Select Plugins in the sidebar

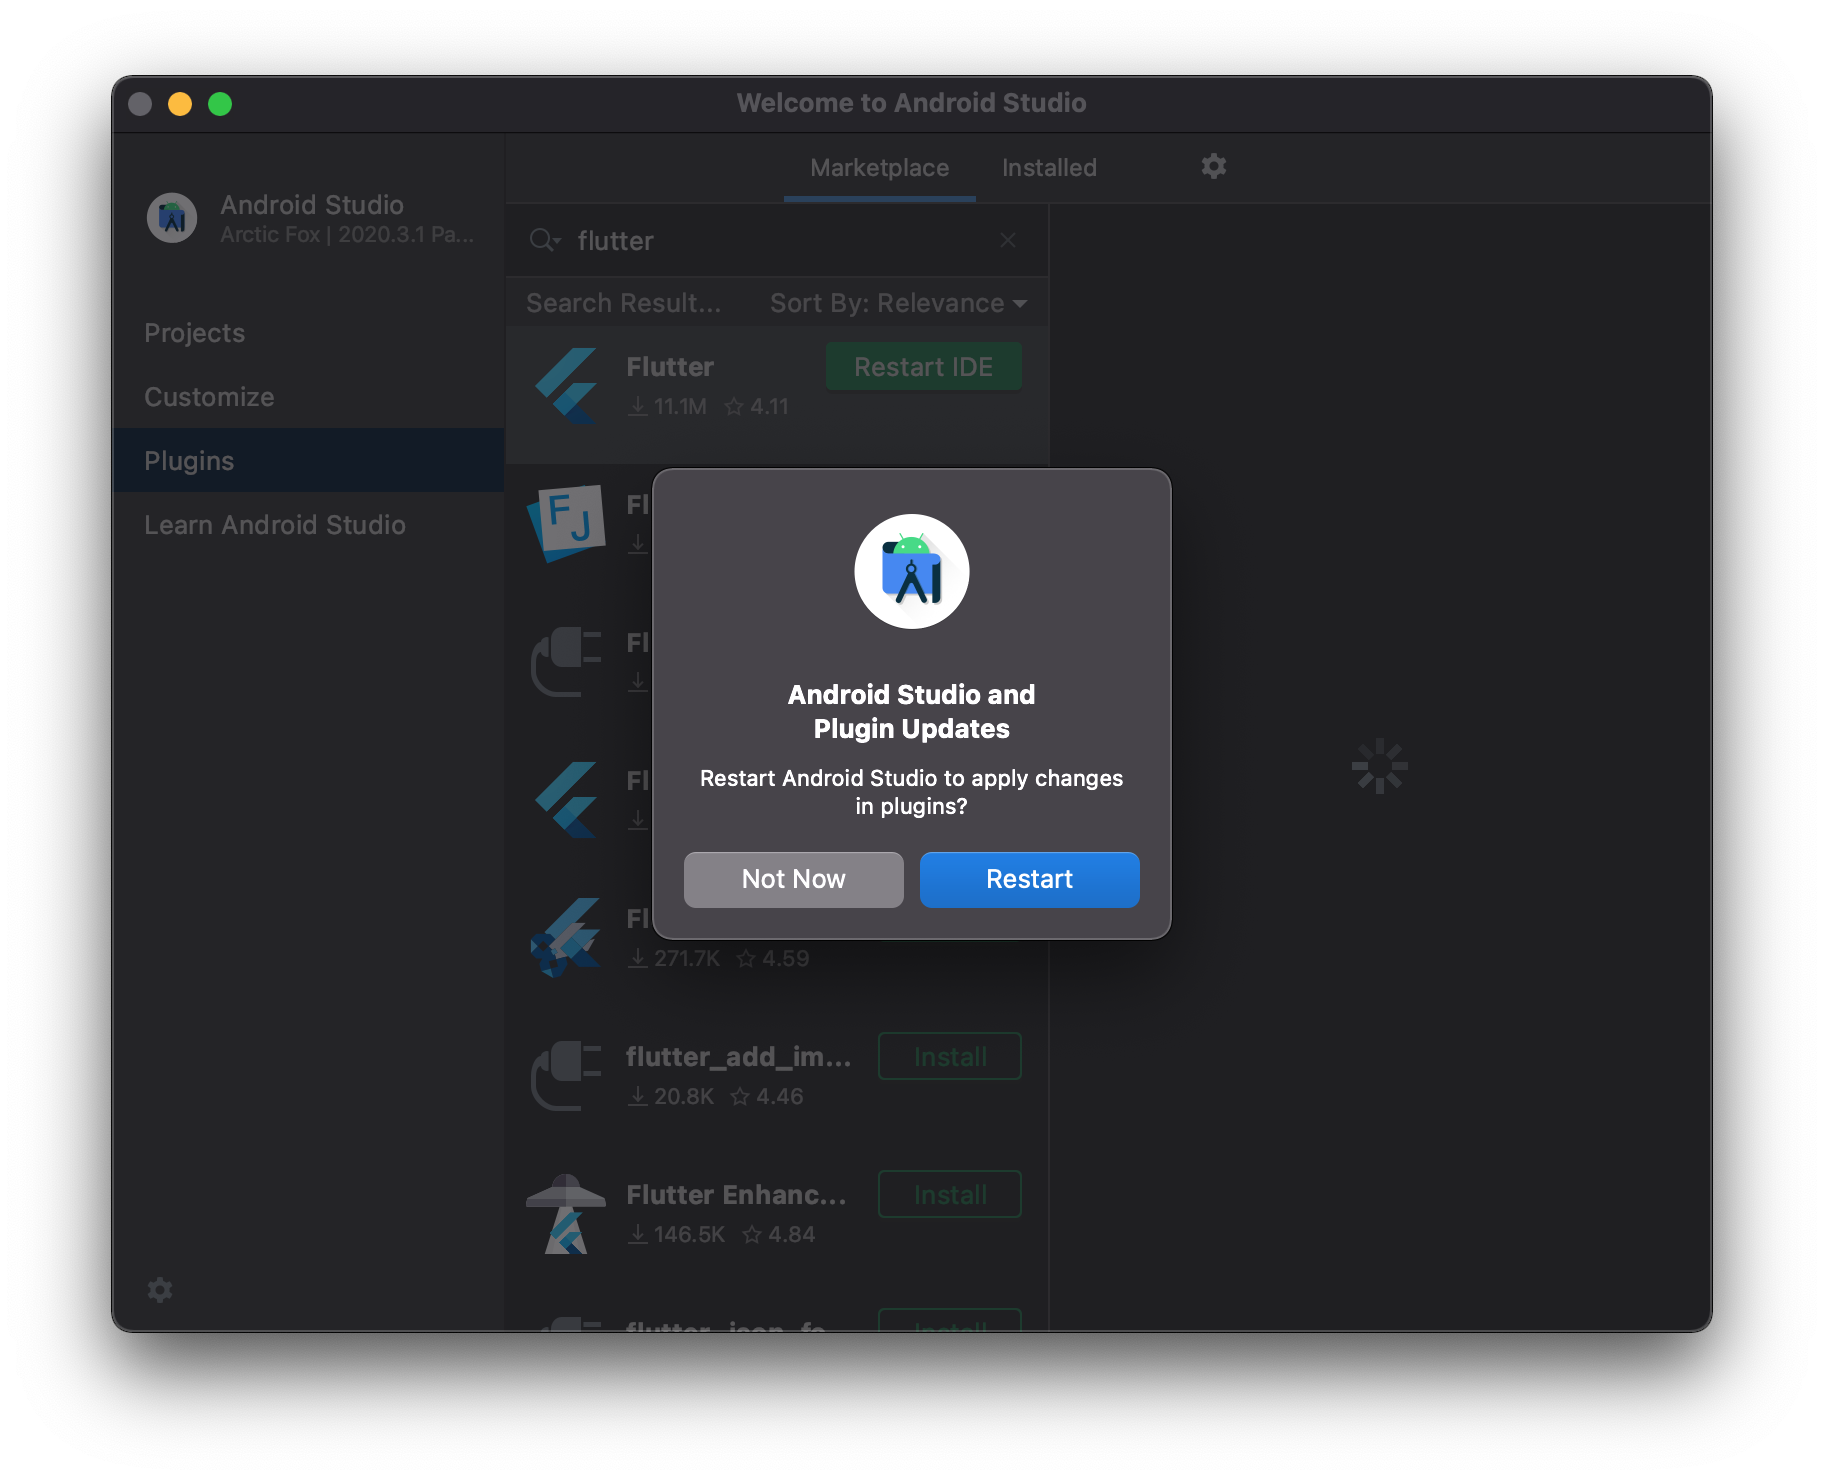point(308,461)
